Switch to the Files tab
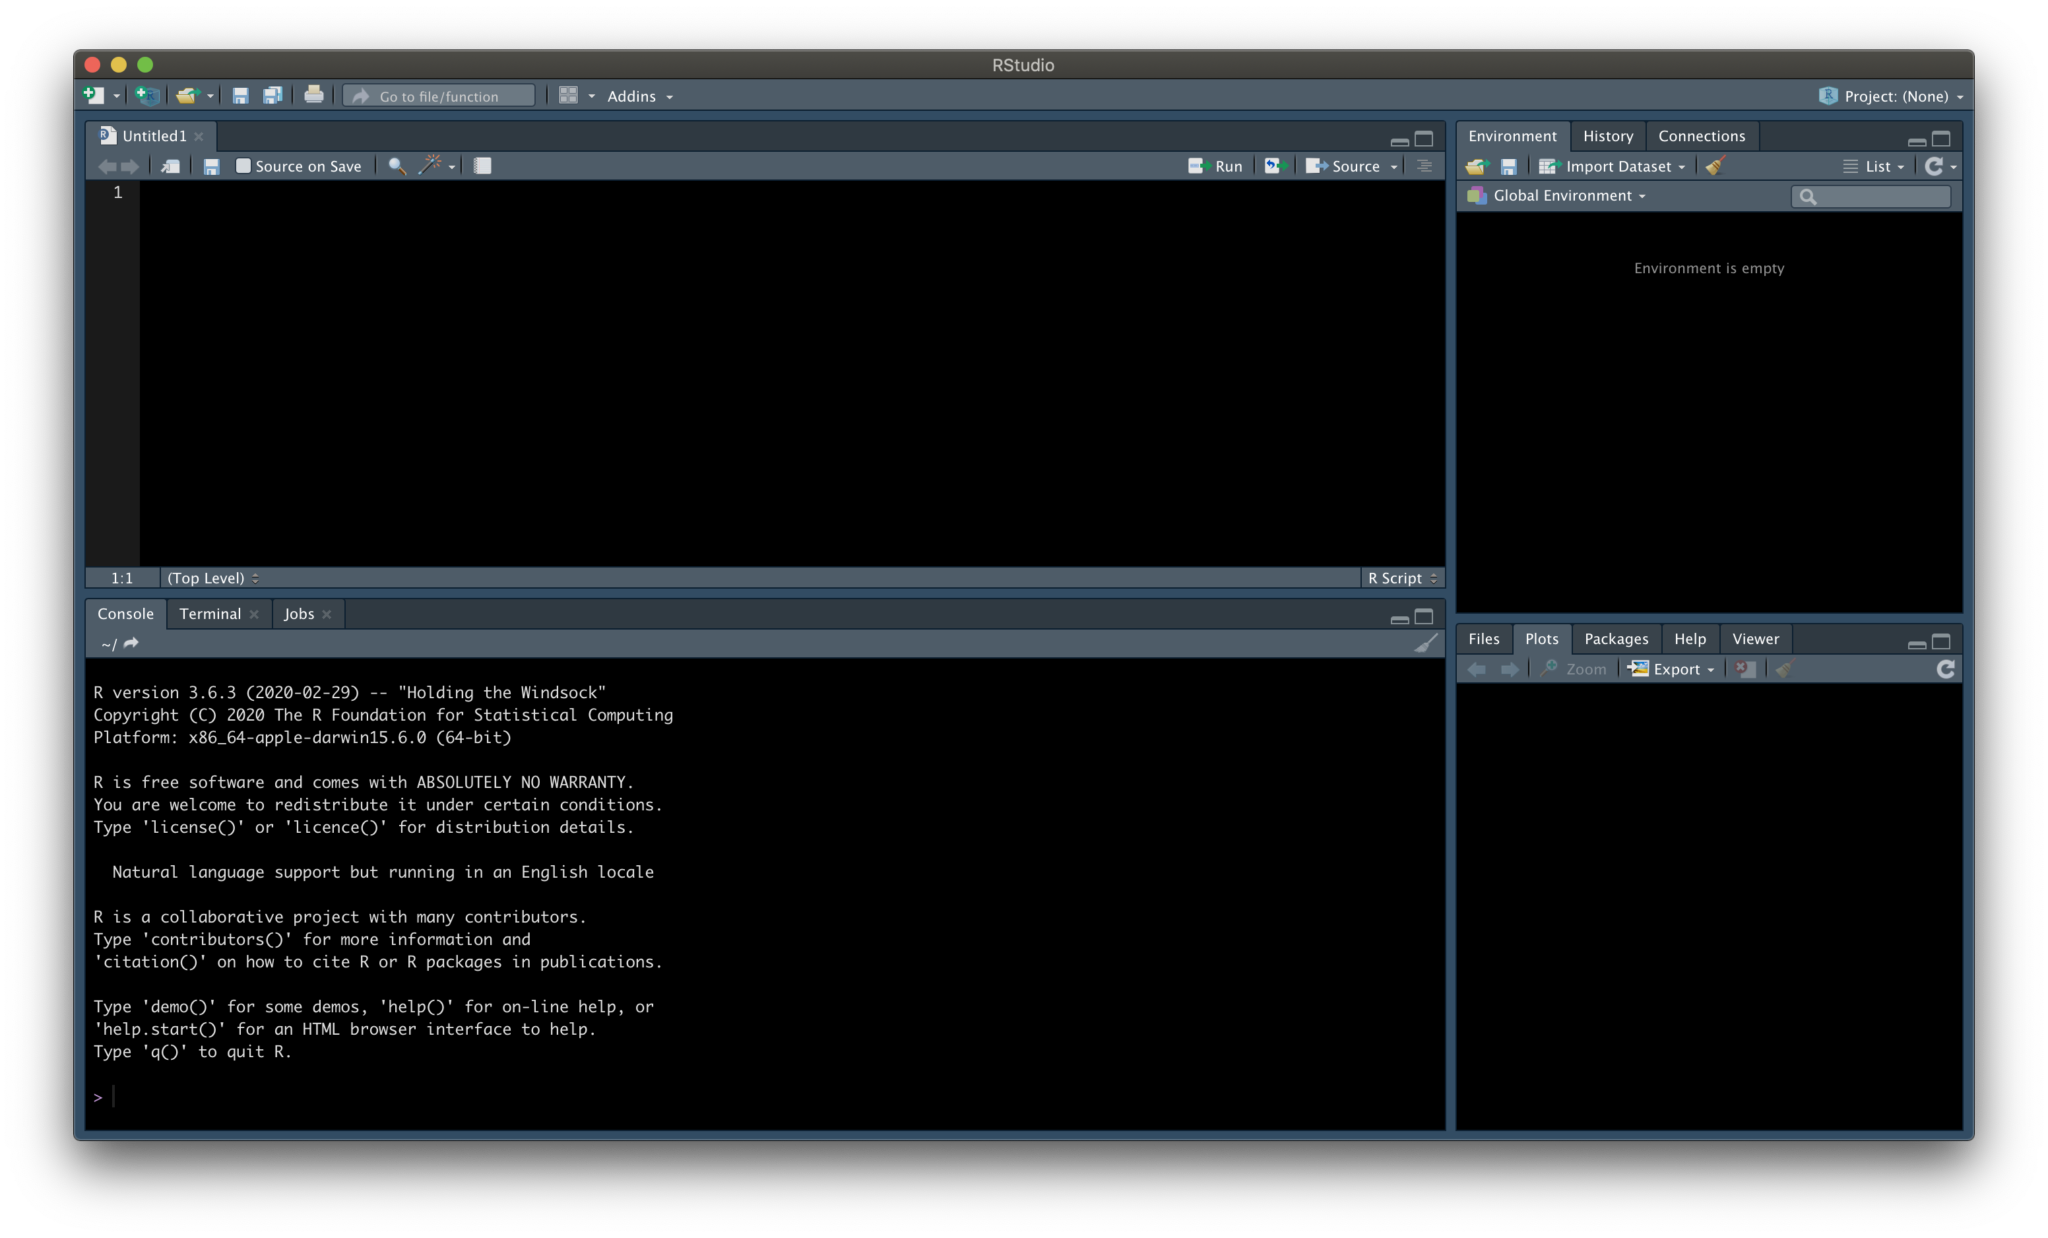This screenshot has width=2048, height=1238. pos(1484,639)
